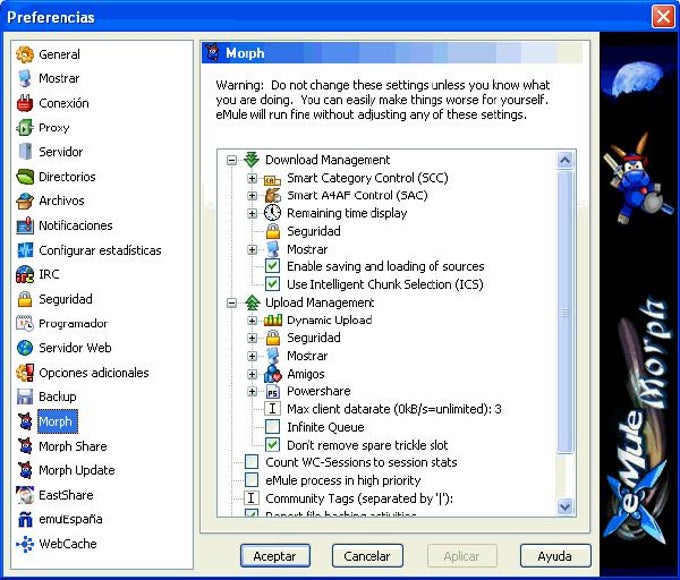Click the tree scrollbar down arrow

click(565, 506)
